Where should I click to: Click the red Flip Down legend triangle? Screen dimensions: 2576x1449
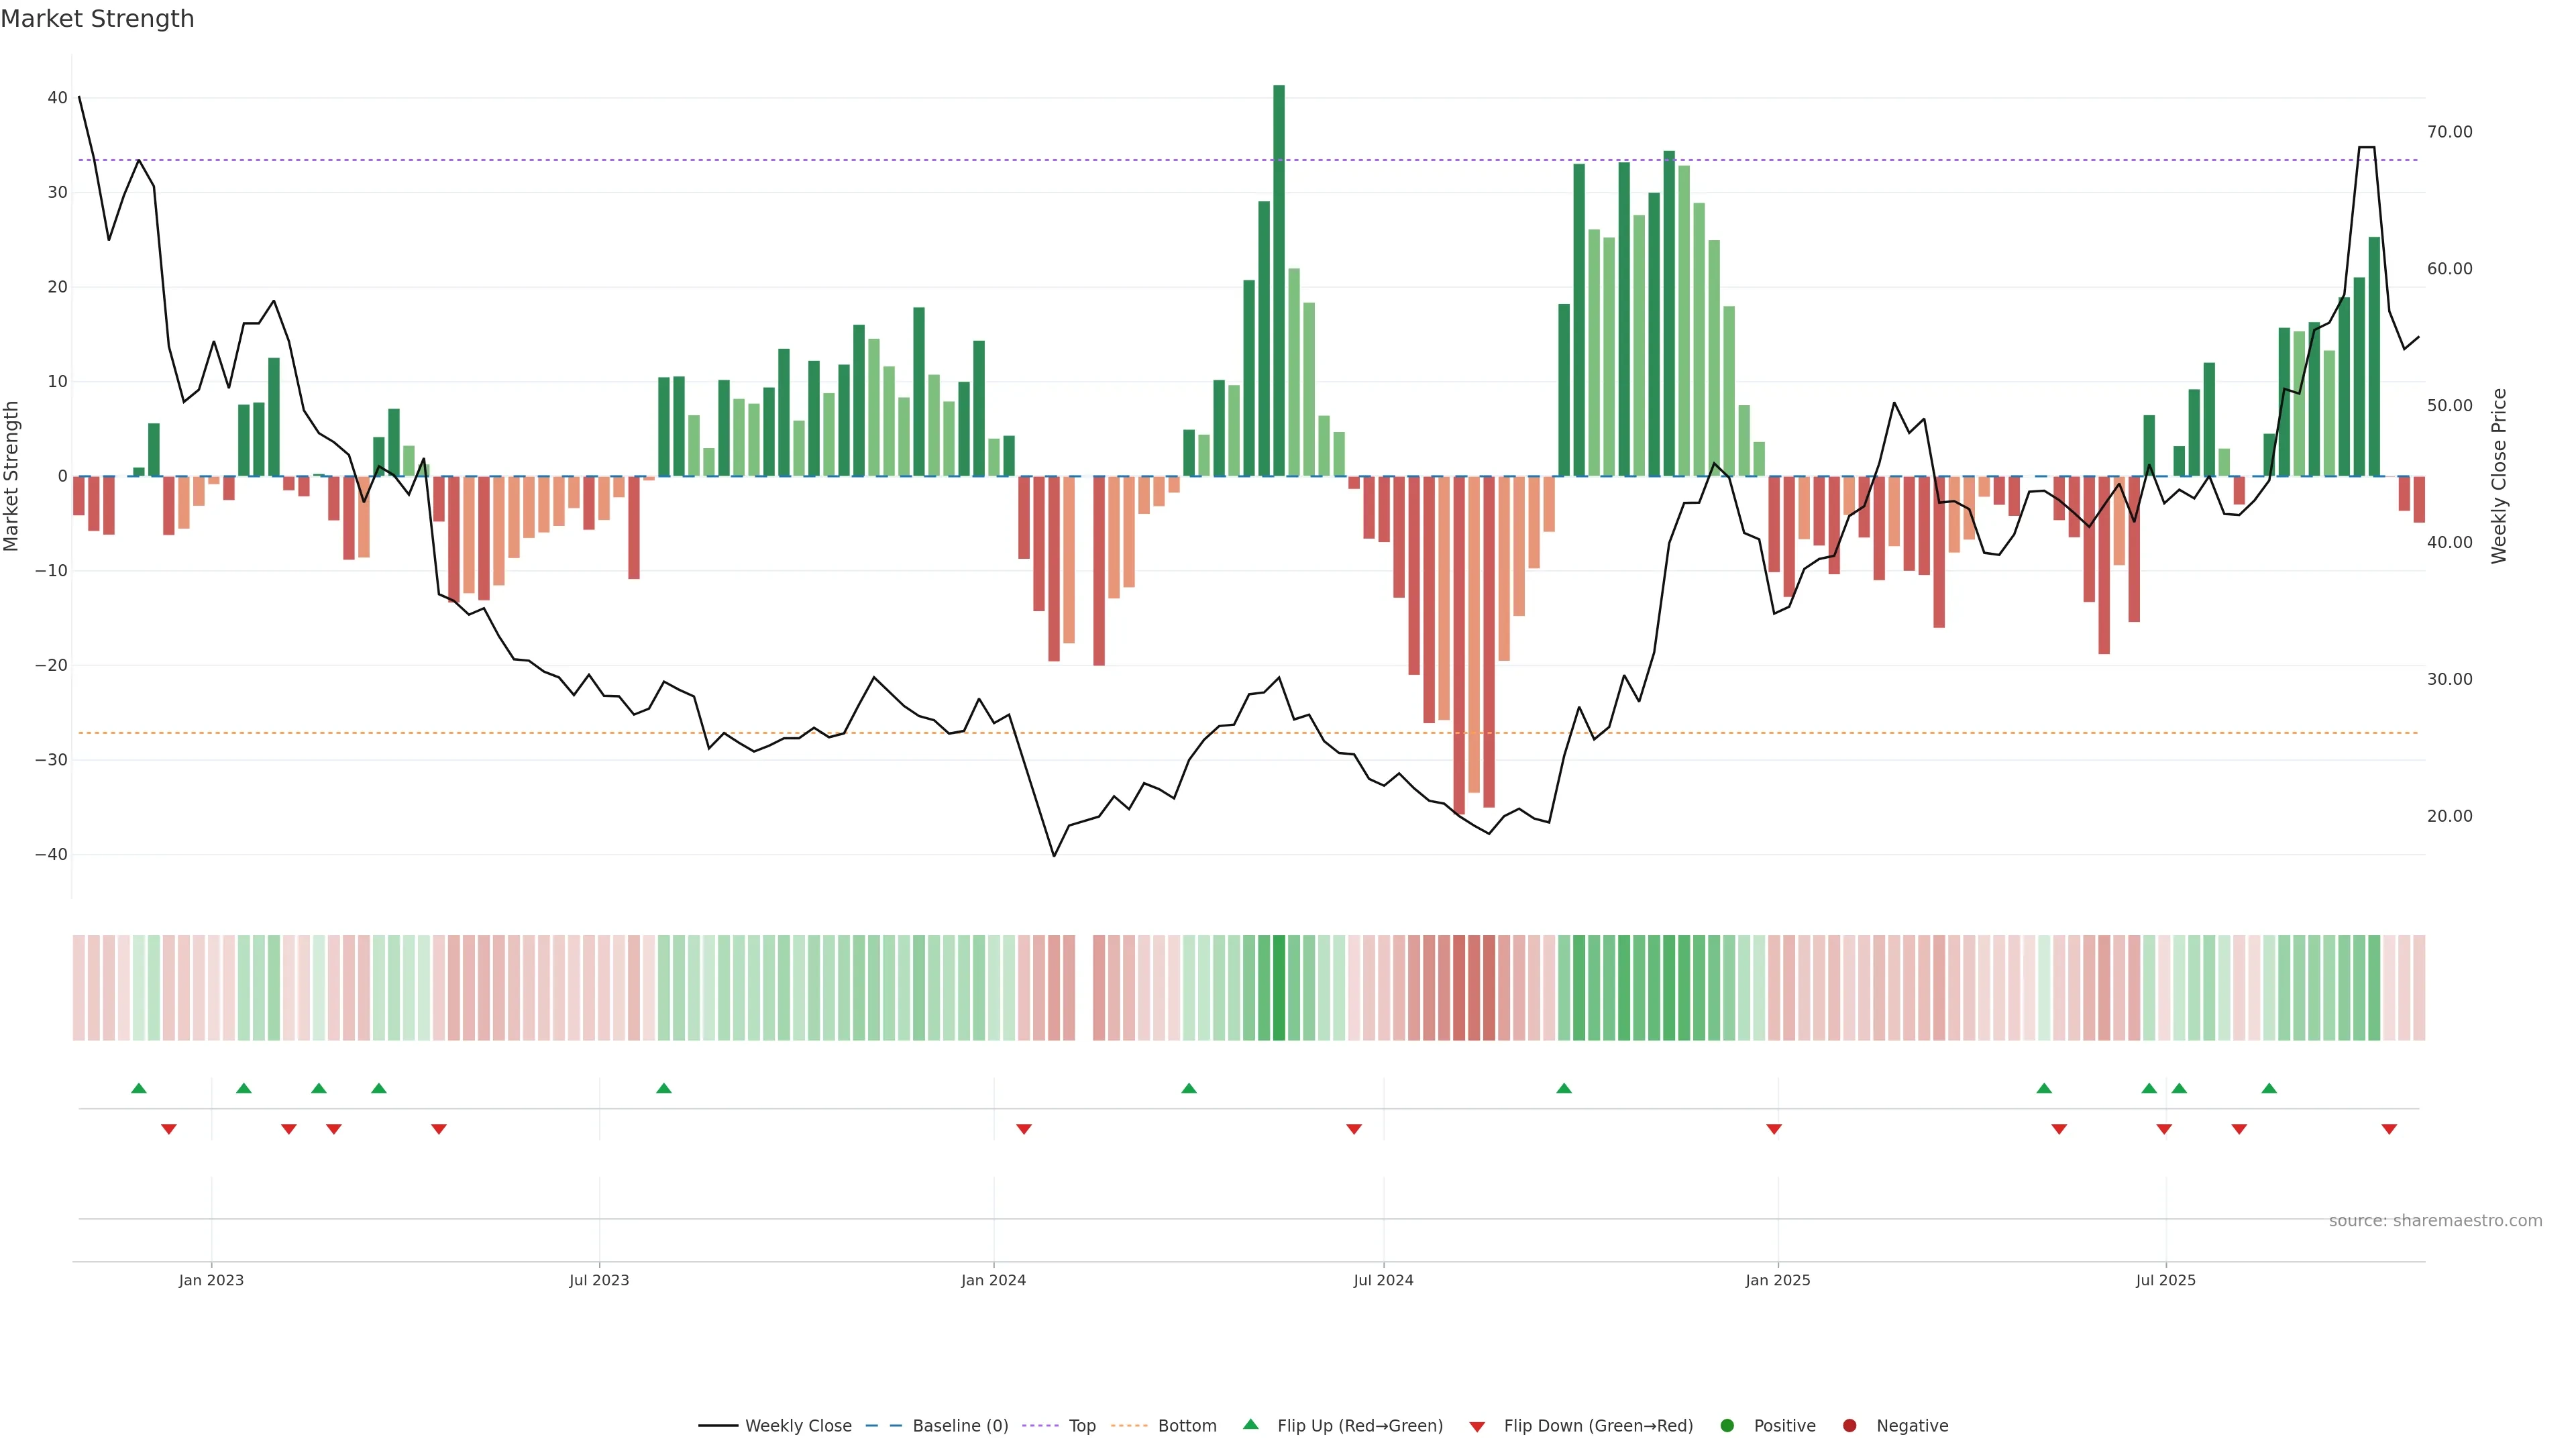(1476, 1426)
